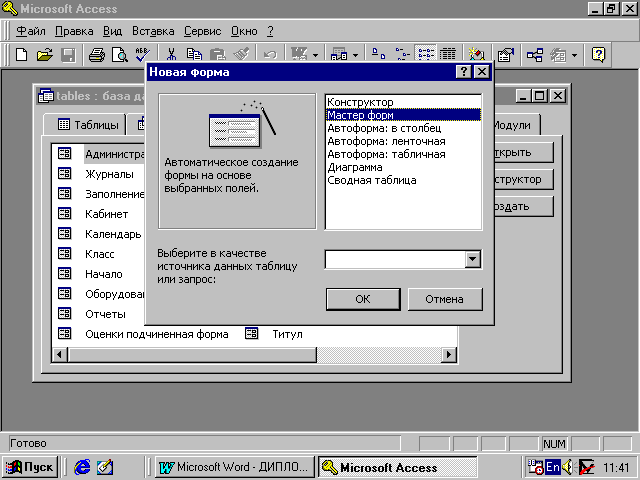Viewport: 640px width, 480px height.
Task: Open Print Preview from the toolbar
Action: (120, 55)
